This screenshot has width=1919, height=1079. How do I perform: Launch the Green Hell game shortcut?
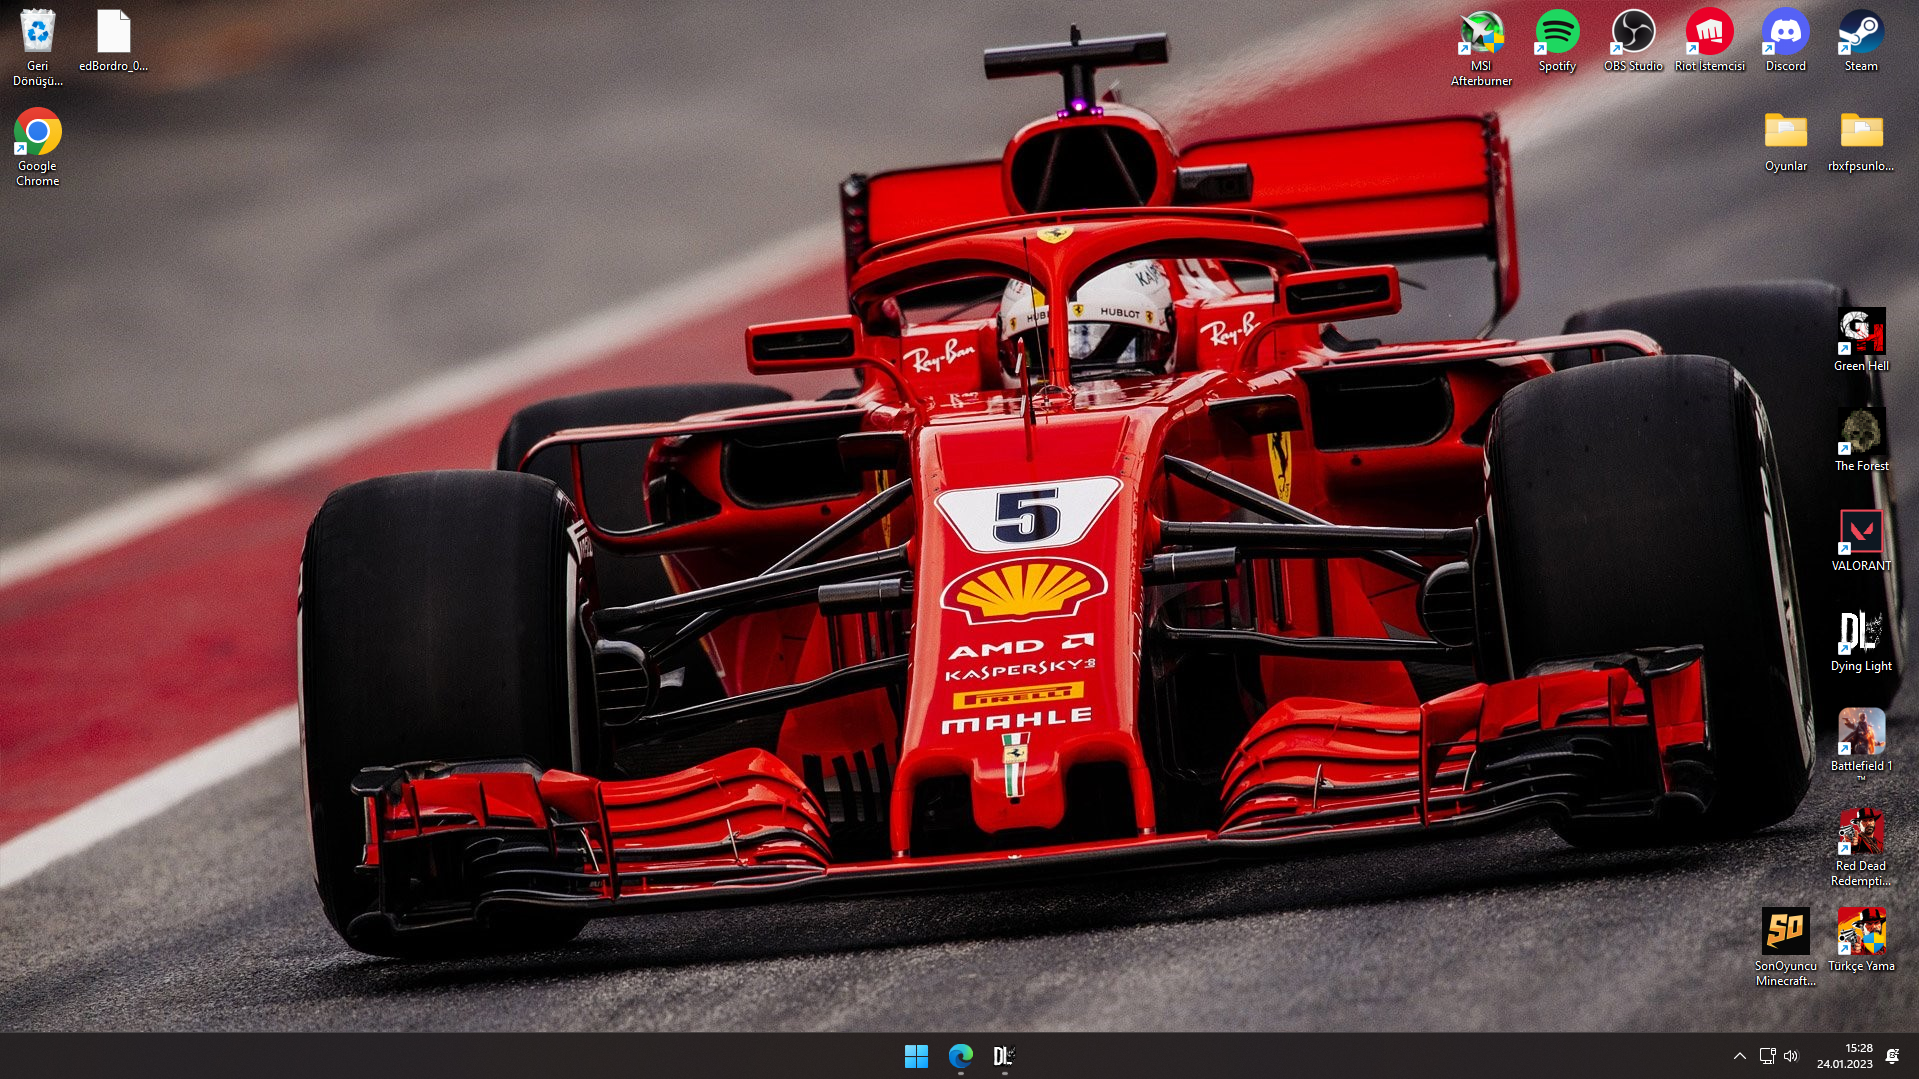coord(1861,340)
